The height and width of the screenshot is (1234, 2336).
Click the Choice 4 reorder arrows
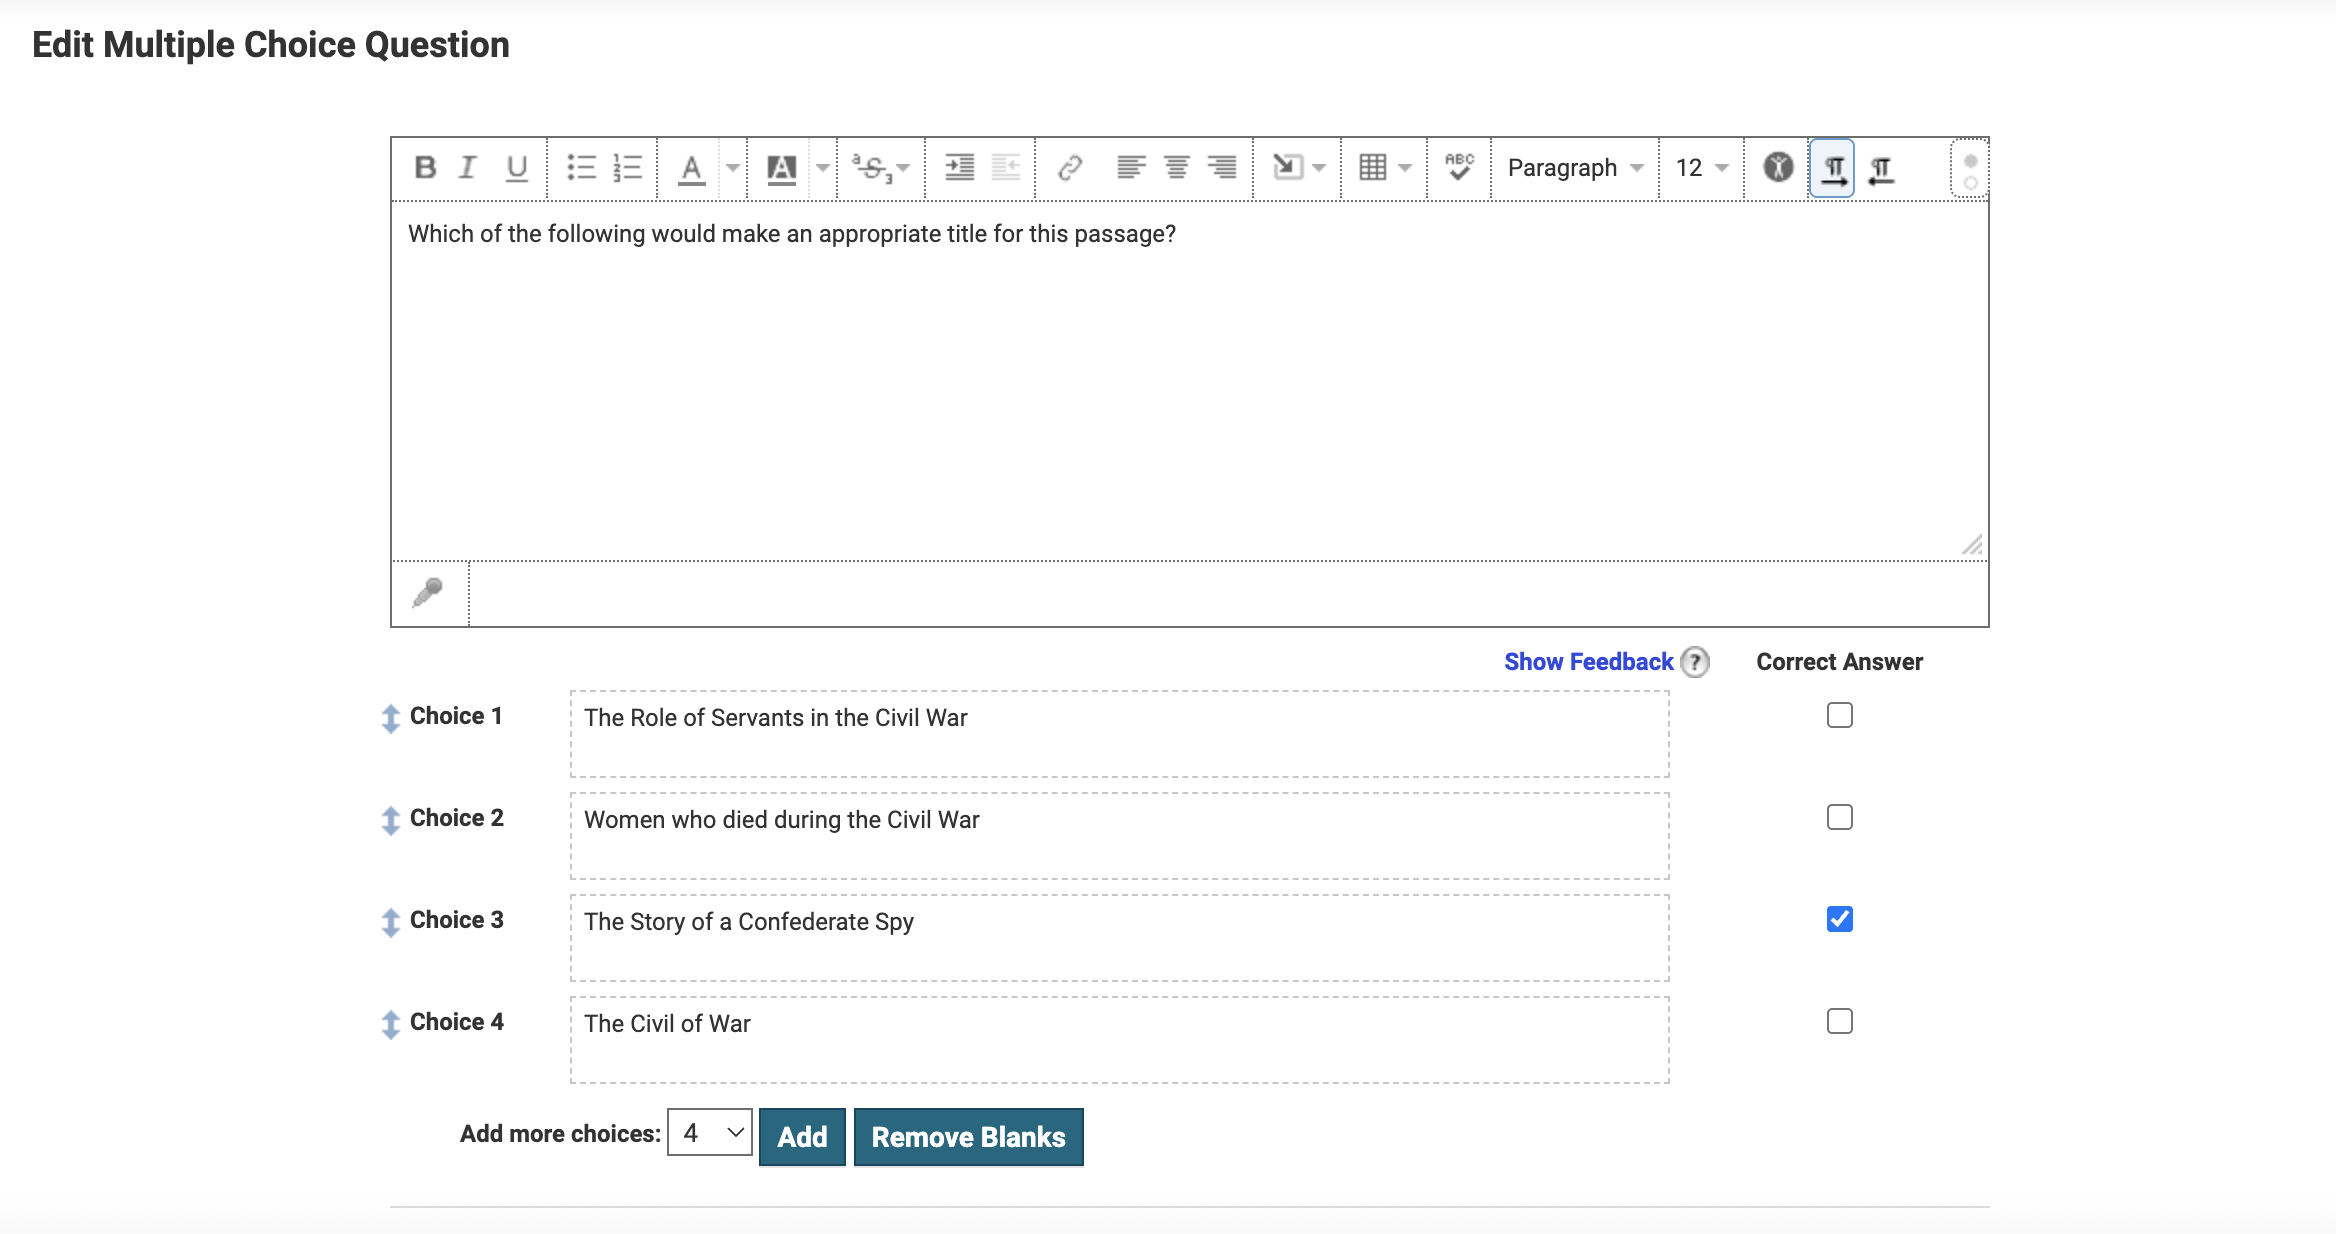(391, 1024)
